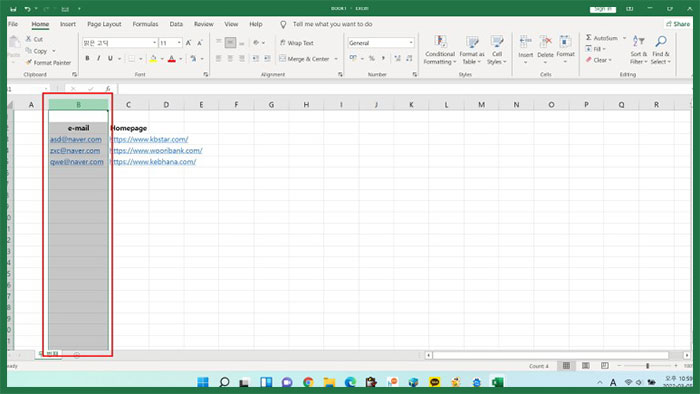Open Find & Select magnifier menu
Viewport: 700px width, 394px height.
click(x=661, y=50)
